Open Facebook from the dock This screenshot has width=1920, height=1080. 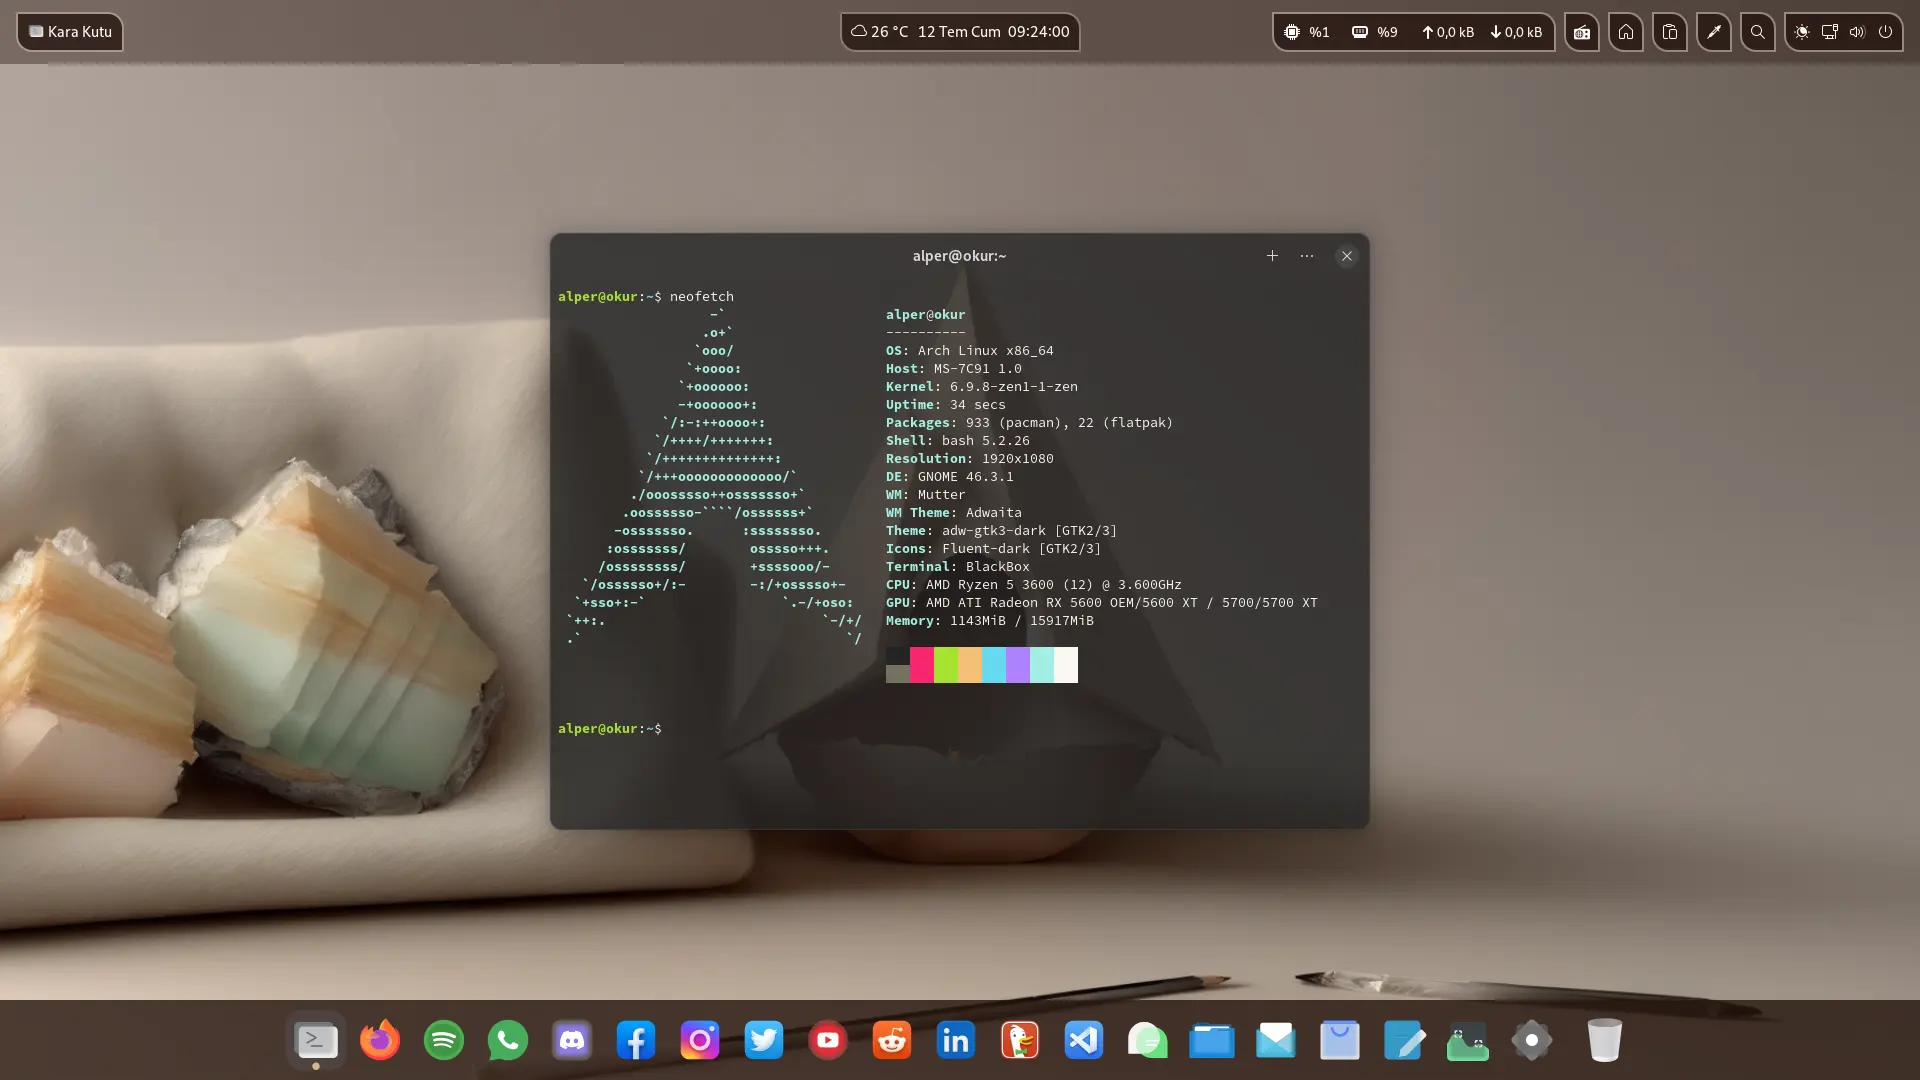[x=636, y=1040]
